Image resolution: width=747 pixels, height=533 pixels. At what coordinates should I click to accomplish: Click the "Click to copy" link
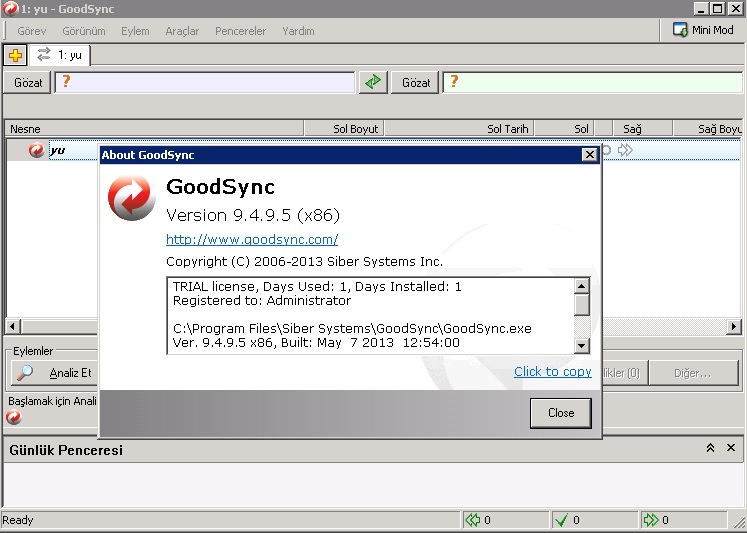coord(552,371)
